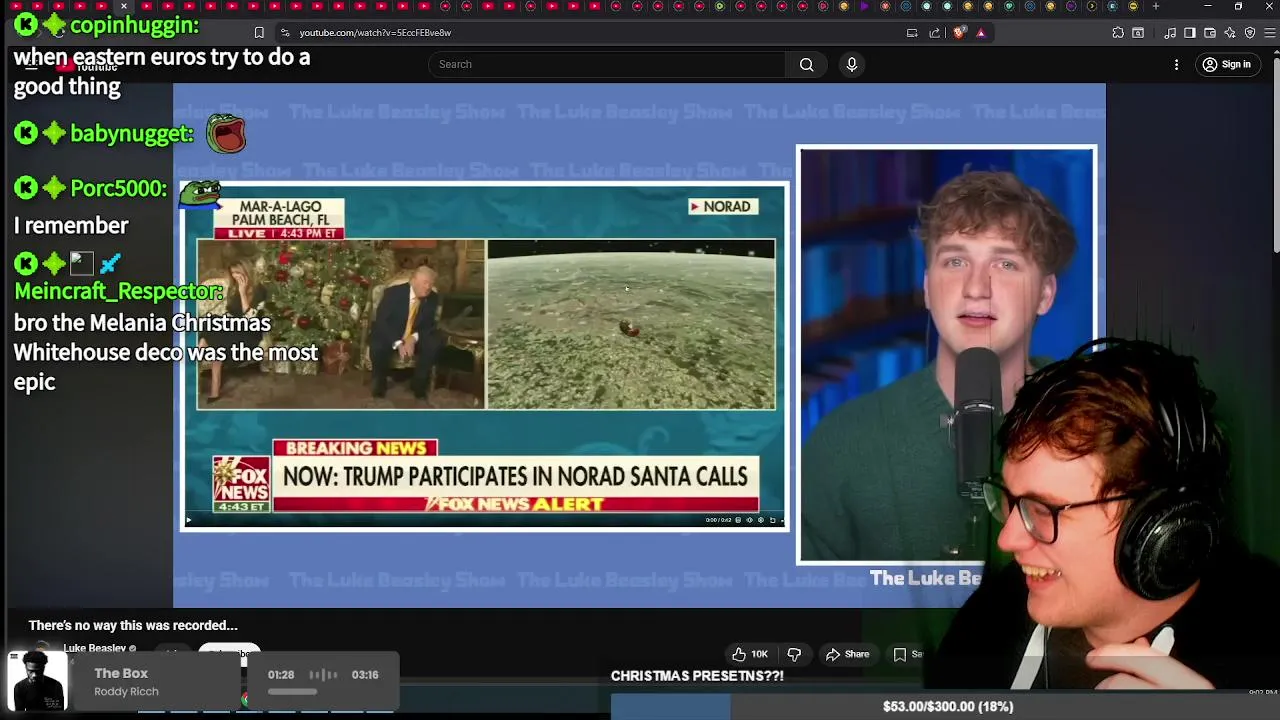Viewport: 1280px width, 720px height.
Task: Click the audio waveform icon between timestamps
Action: (x=322, y=675)
